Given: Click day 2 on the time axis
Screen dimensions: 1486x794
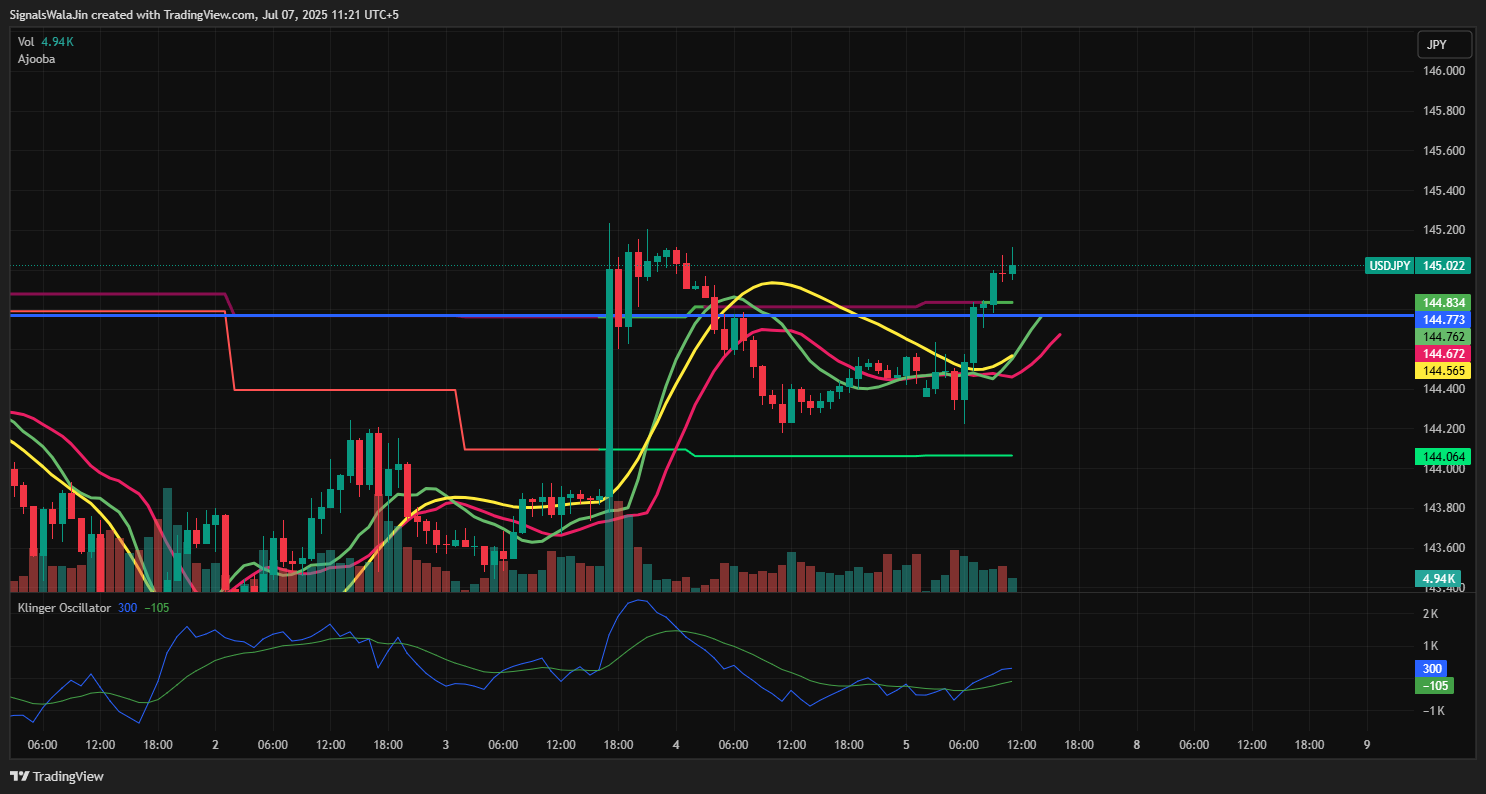Looking at the screenshot, I should (x=216, y=745).
